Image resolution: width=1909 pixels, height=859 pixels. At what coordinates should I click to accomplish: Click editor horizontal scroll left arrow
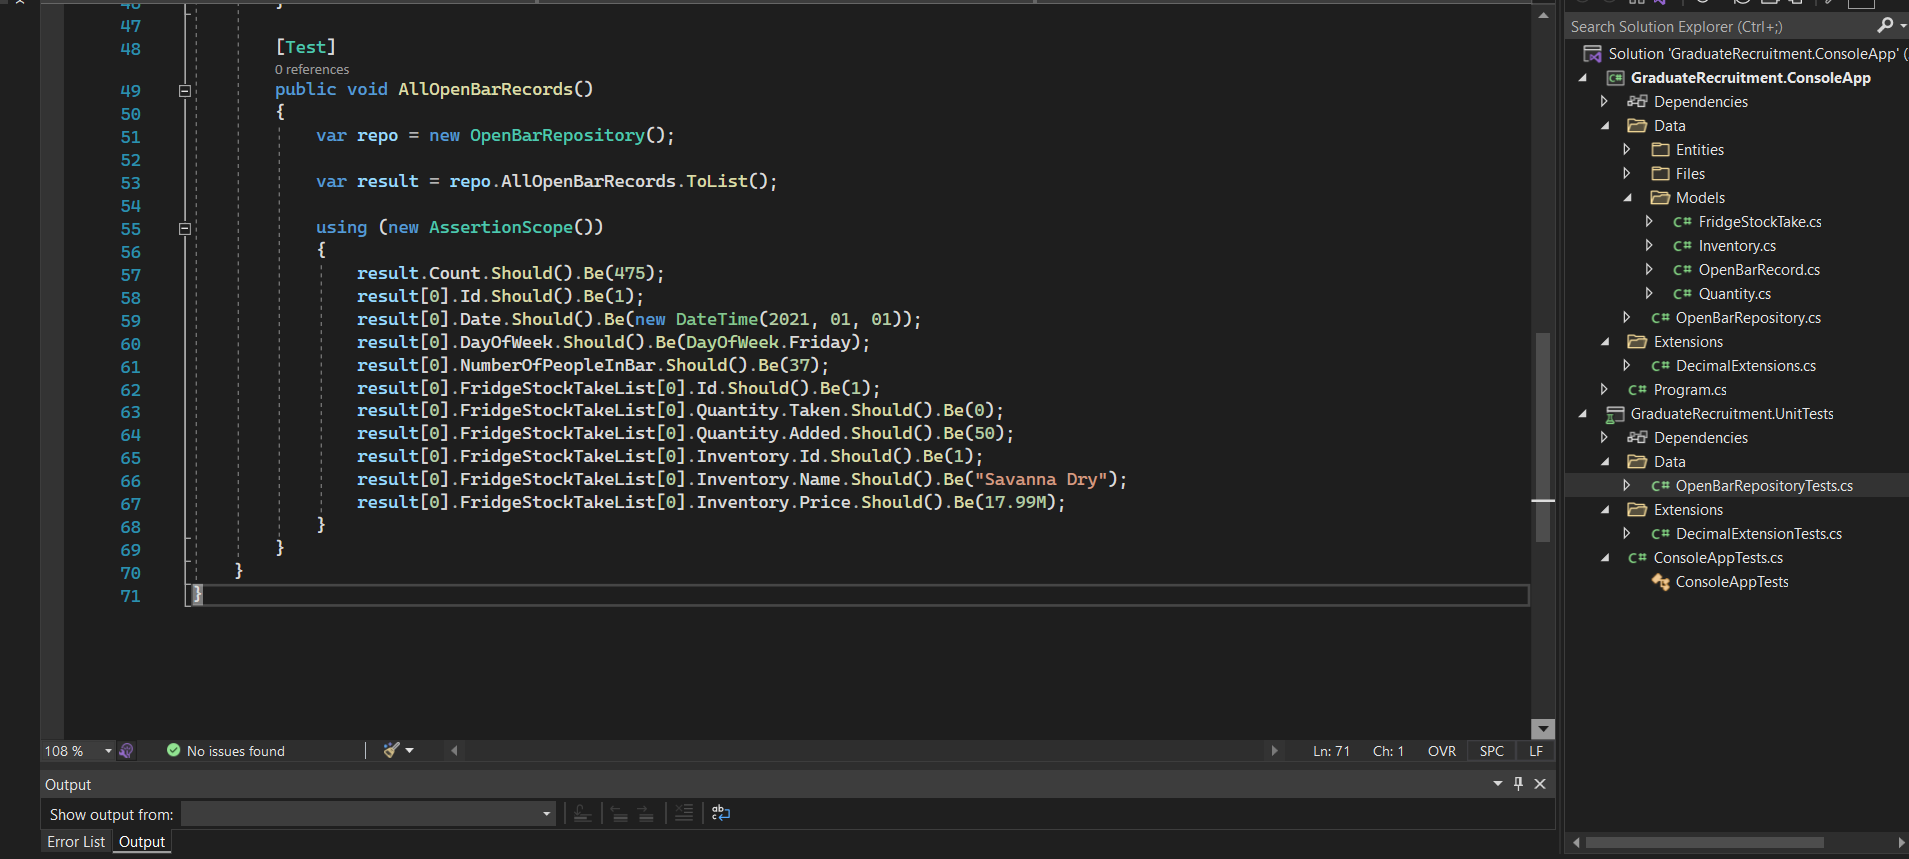[x=454, y=750]
